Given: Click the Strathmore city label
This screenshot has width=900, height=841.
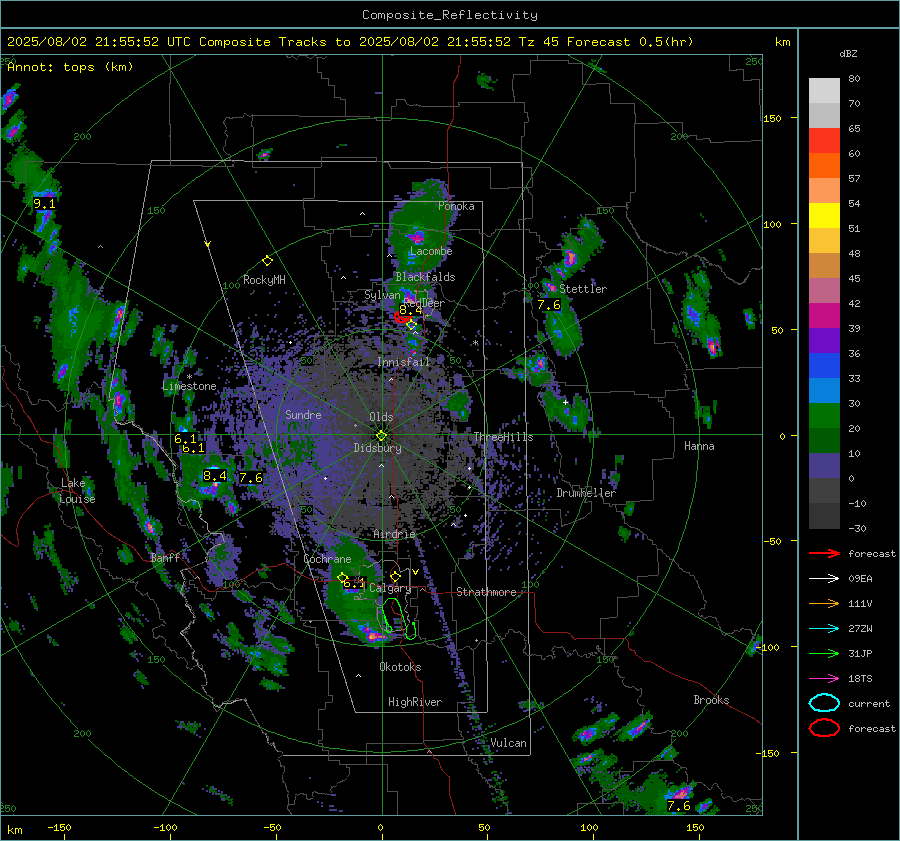Looking at the screenshot, I should click(487, 592).
